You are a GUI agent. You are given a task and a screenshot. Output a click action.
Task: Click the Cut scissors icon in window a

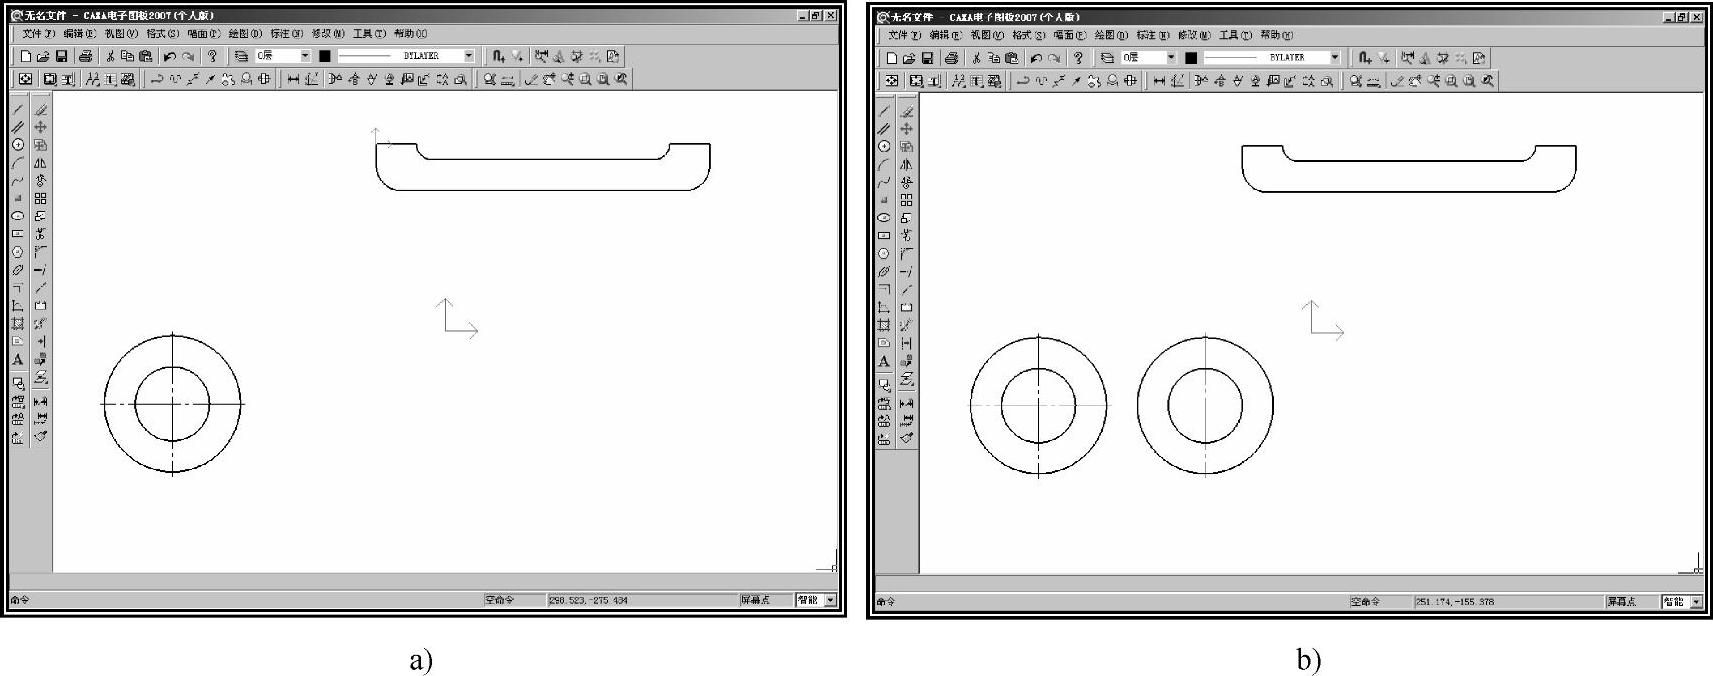(x=110, y=56)
